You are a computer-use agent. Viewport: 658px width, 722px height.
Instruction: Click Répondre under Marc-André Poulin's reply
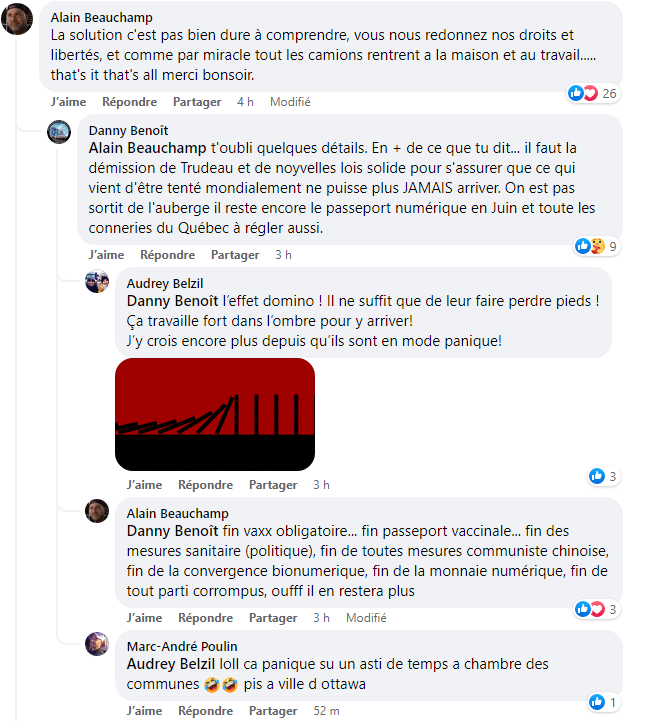tap(205, 711)
